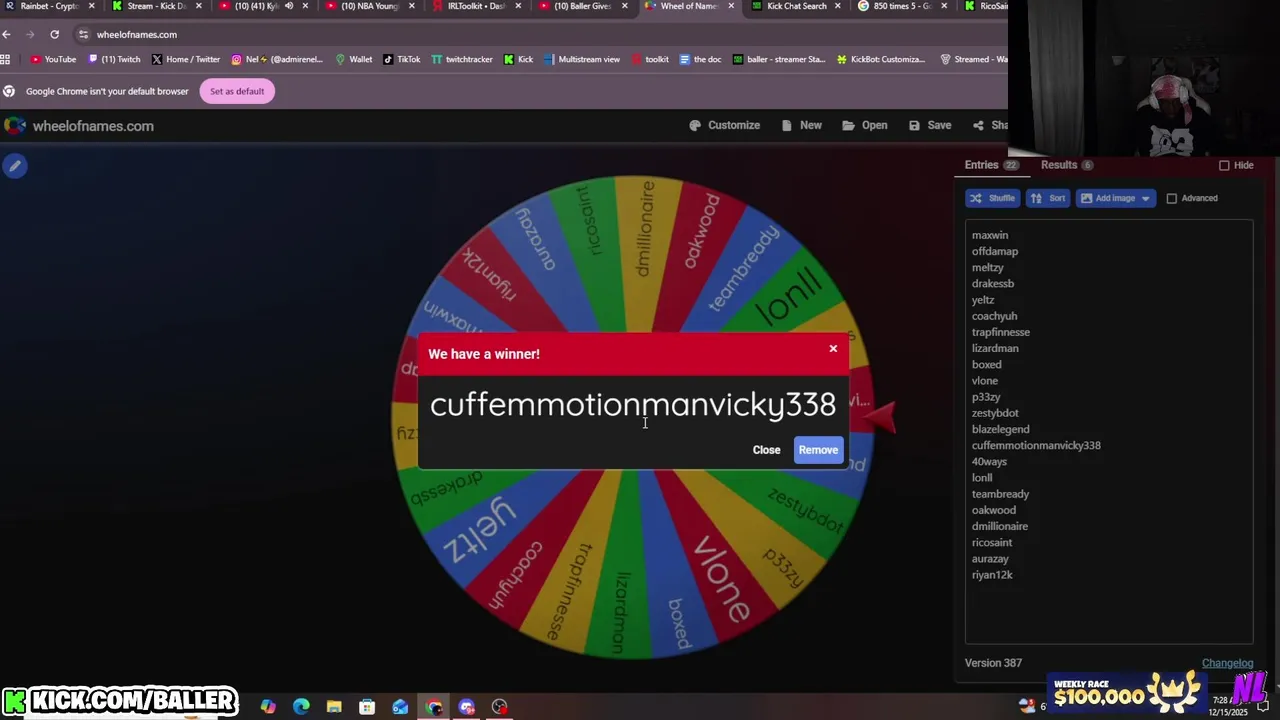Image resolution: width=1280 pixels, height=720 pixels.
Task: Open File Explorer from the taskbar
Action: coord(334,707)
